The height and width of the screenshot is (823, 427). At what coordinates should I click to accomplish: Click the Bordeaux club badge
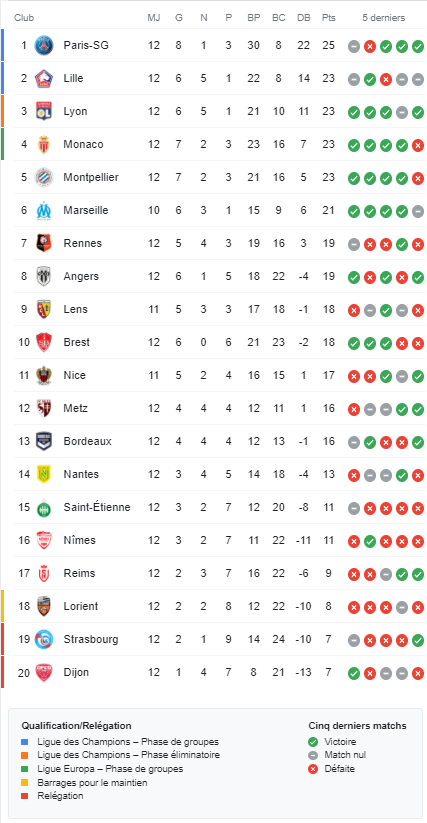[44, 441]
